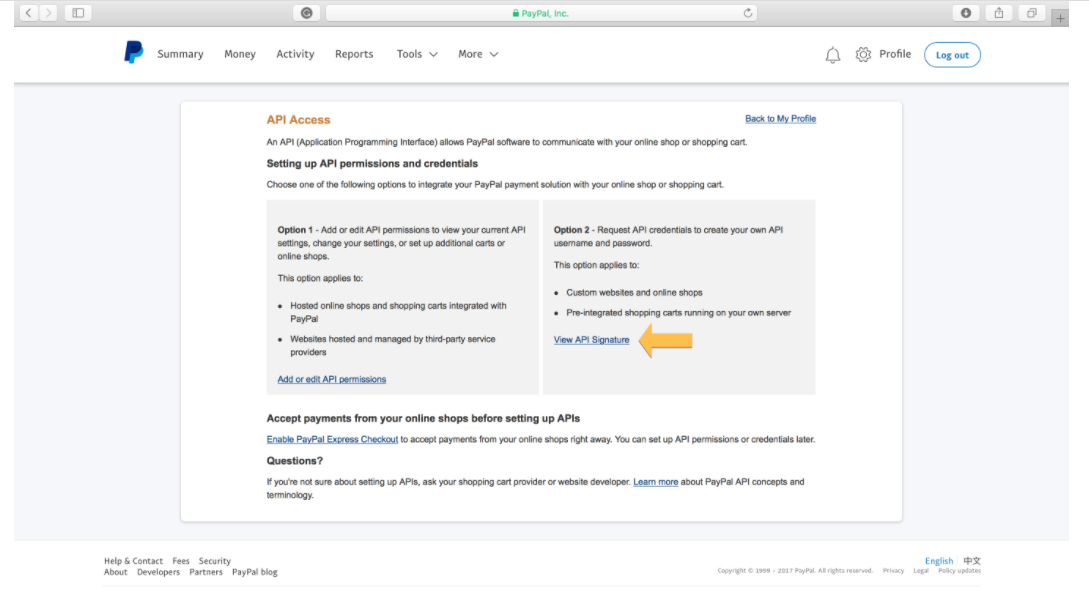Open View API Signature link

click(x=591, y=340)
